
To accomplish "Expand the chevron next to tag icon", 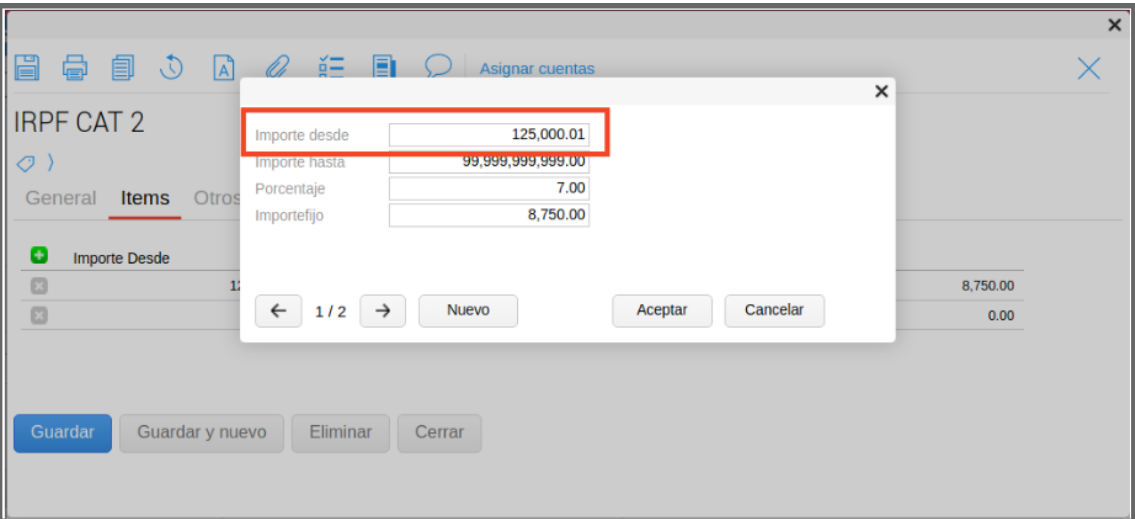I will click(x=51, y=164).
